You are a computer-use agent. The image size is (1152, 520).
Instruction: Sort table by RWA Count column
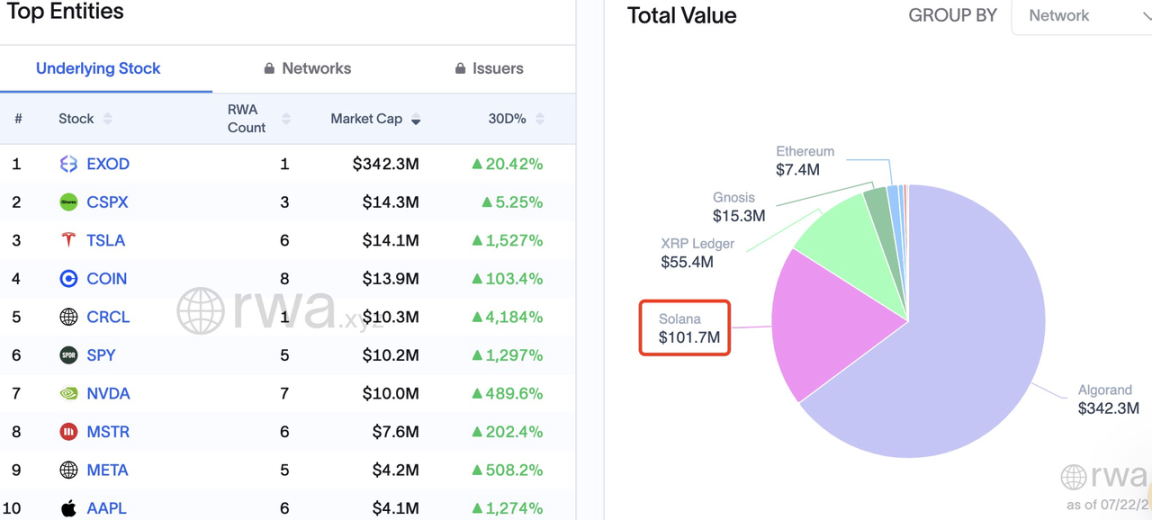pyautogui.click(x=259, y=119)
